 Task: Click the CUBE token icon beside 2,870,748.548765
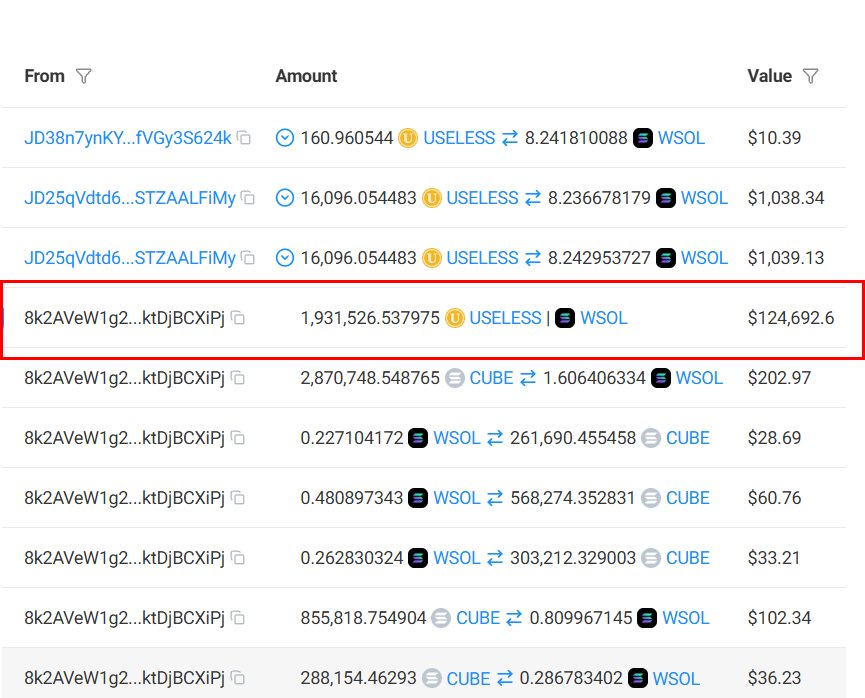(x=455, y=378)
